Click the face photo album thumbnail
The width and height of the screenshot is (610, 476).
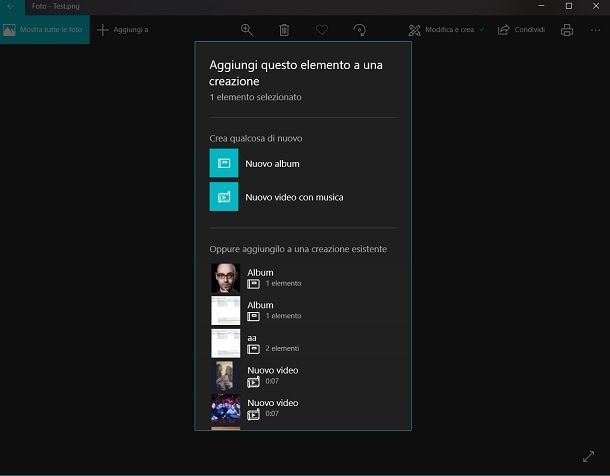click(225, 278)
